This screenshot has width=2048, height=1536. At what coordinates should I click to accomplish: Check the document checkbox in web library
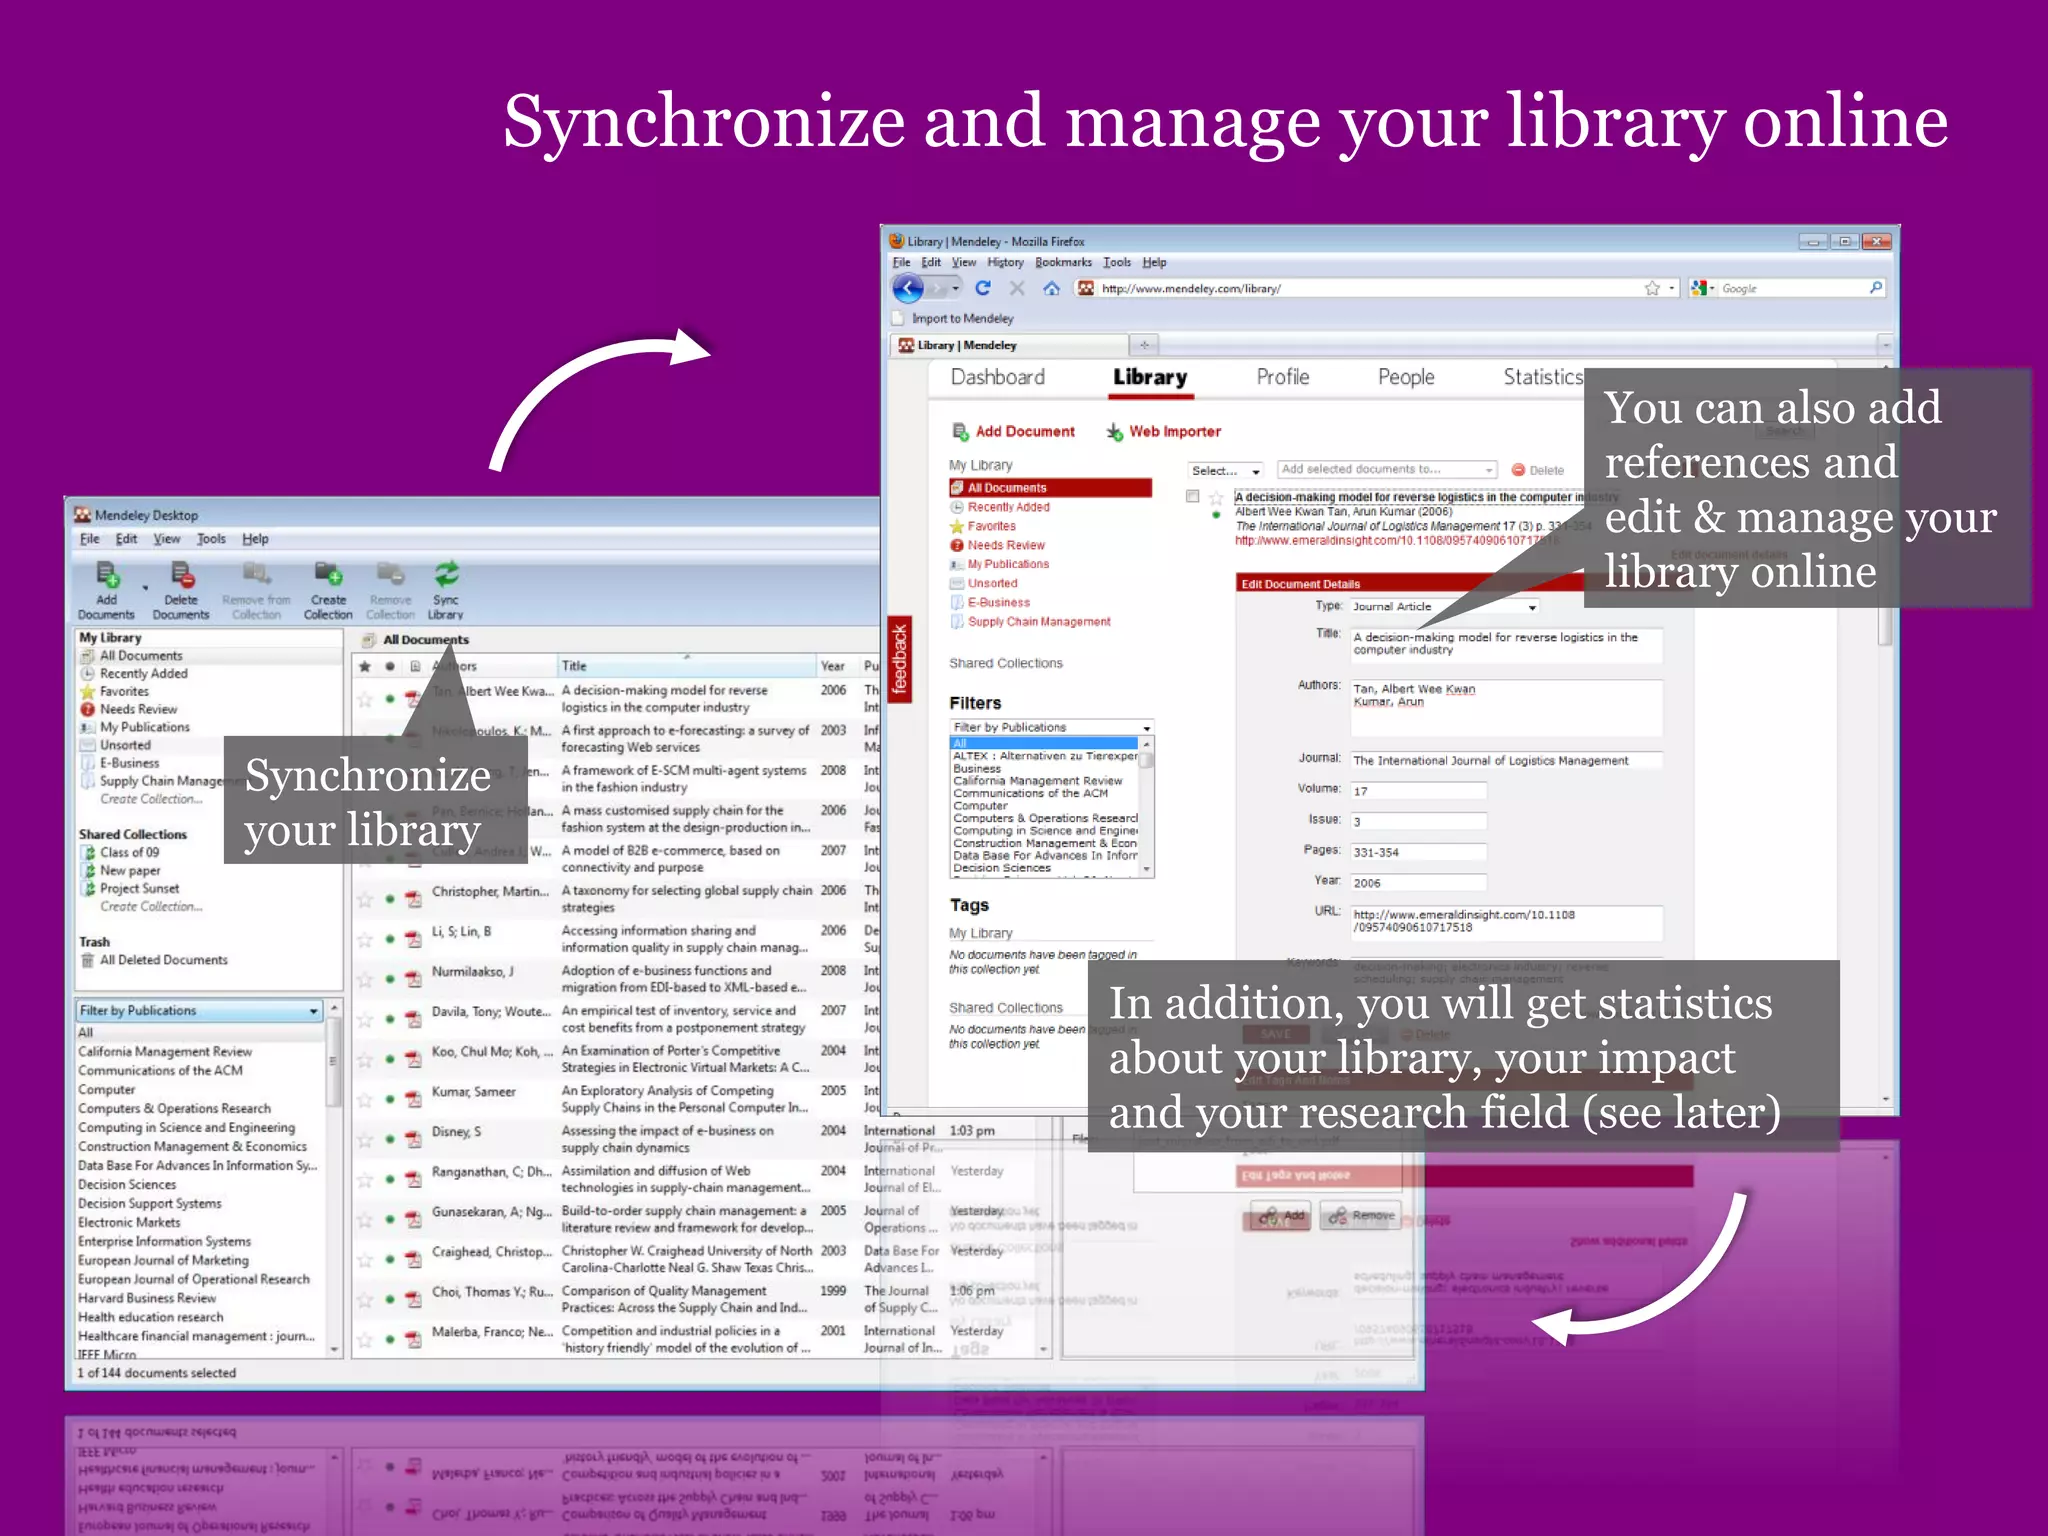(x=1192, y=496)
